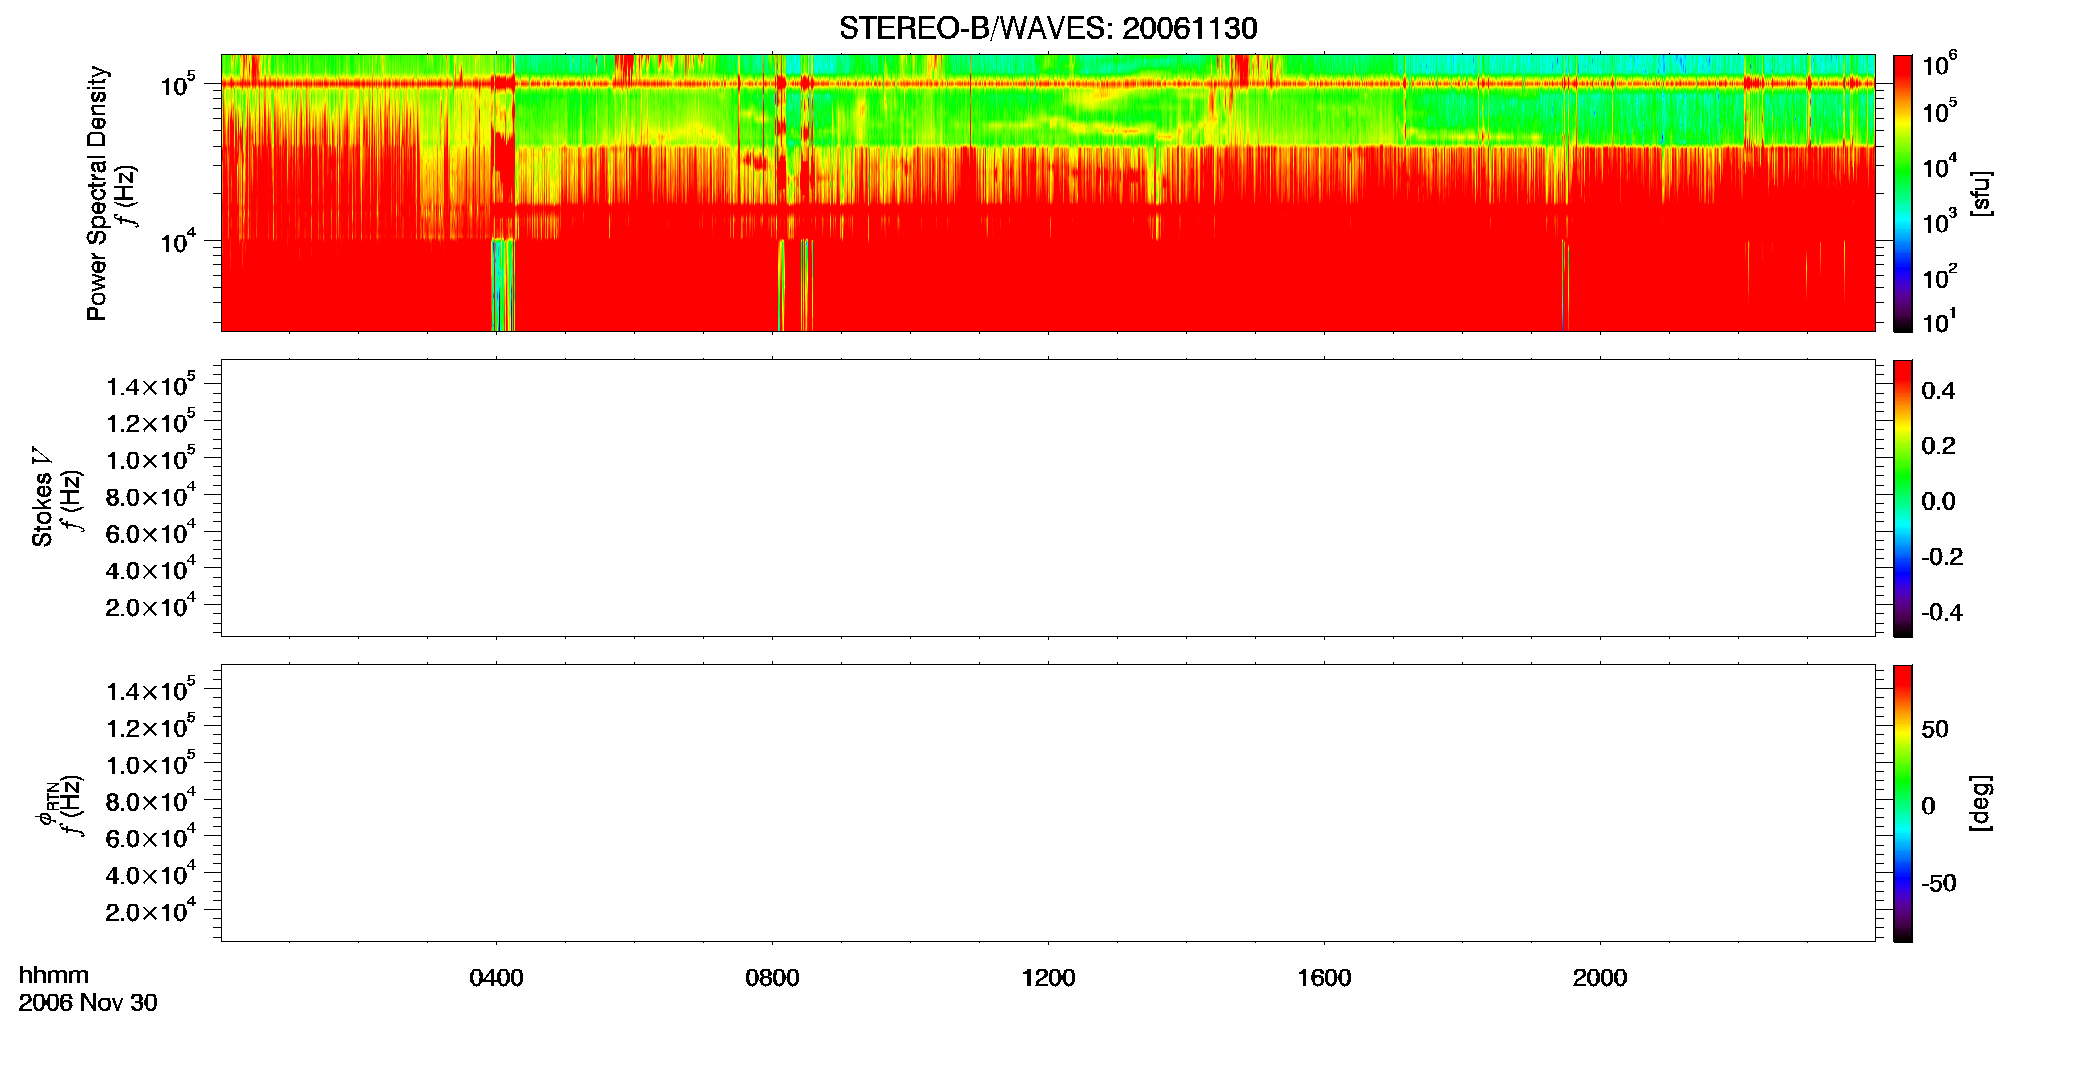Click -0.2 on the Stokes V color bar
The width and height of the screenshot is (2096, 1080).
pos(1942,557)
